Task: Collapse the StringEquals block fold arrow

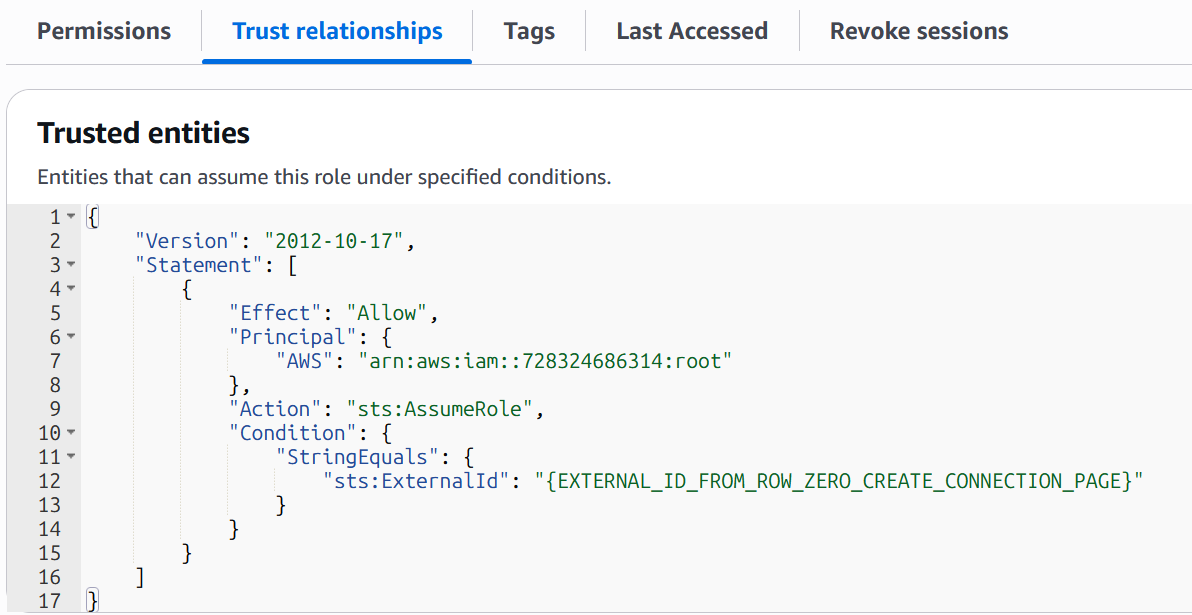Action: point(71,457)
